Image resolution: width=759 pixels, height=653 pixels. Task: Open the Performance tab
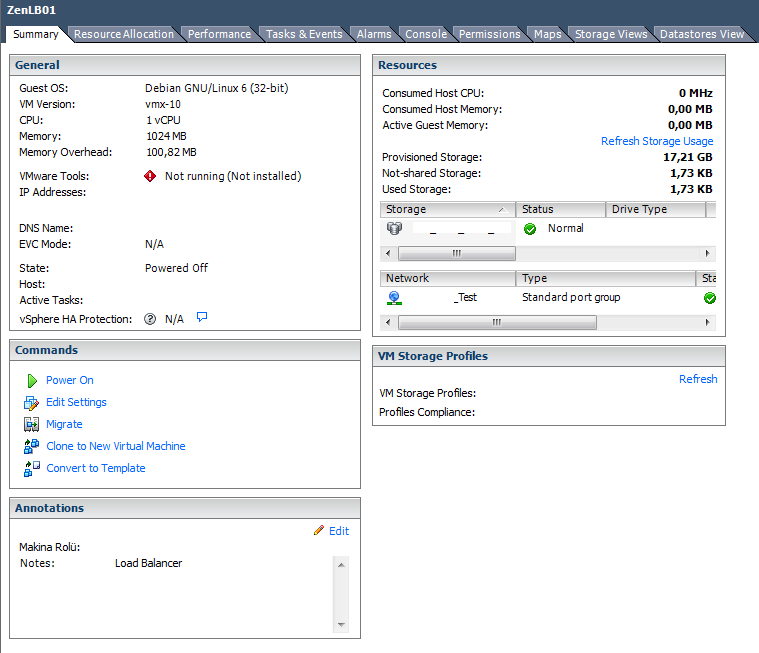pos(219,34)
